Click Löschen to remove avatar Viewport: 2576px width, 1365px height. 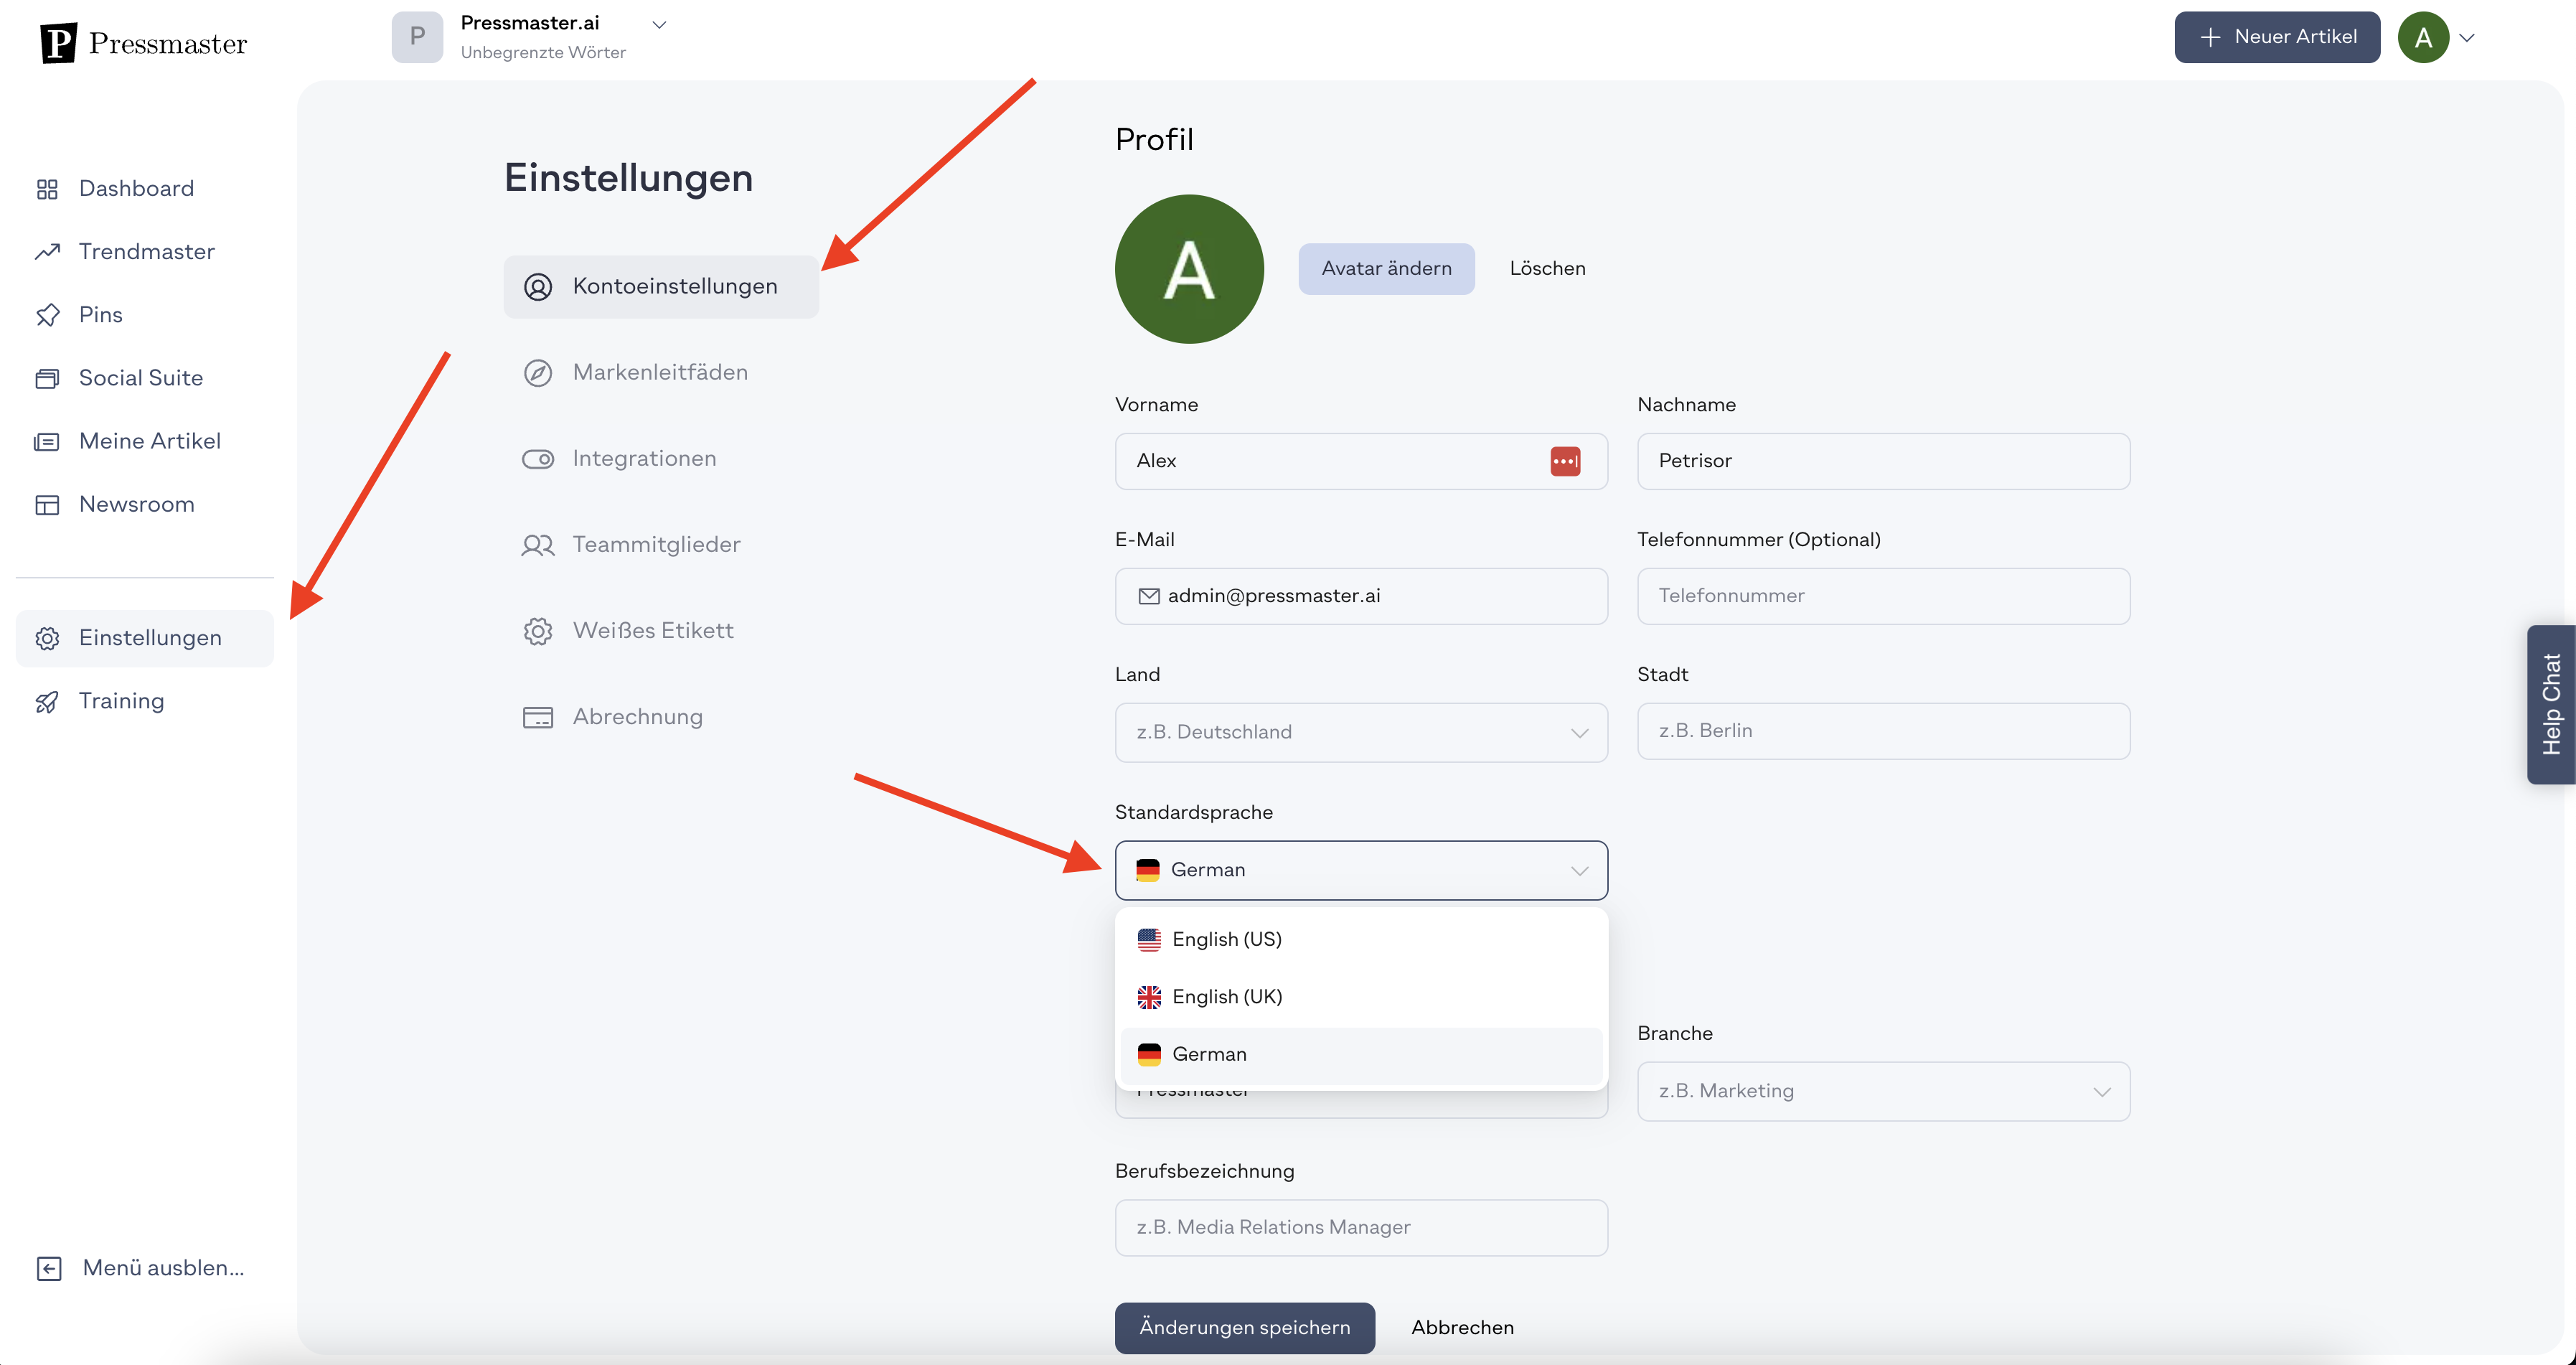coord(1547,269)
